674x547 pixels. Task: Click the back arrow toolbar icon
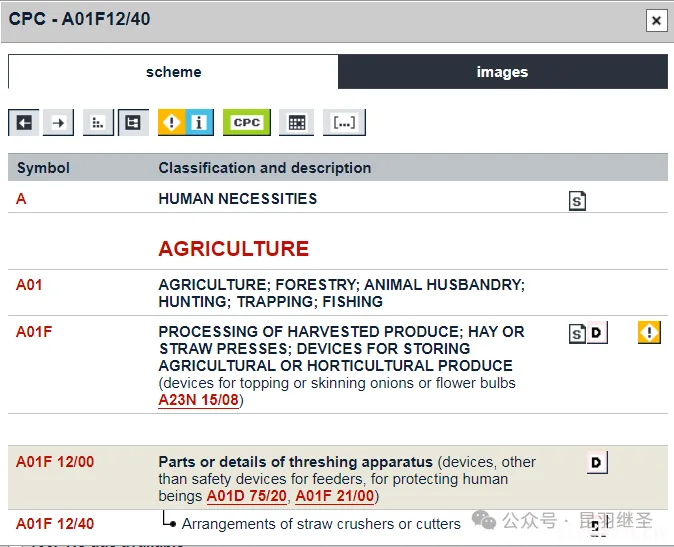click(24, 122)
